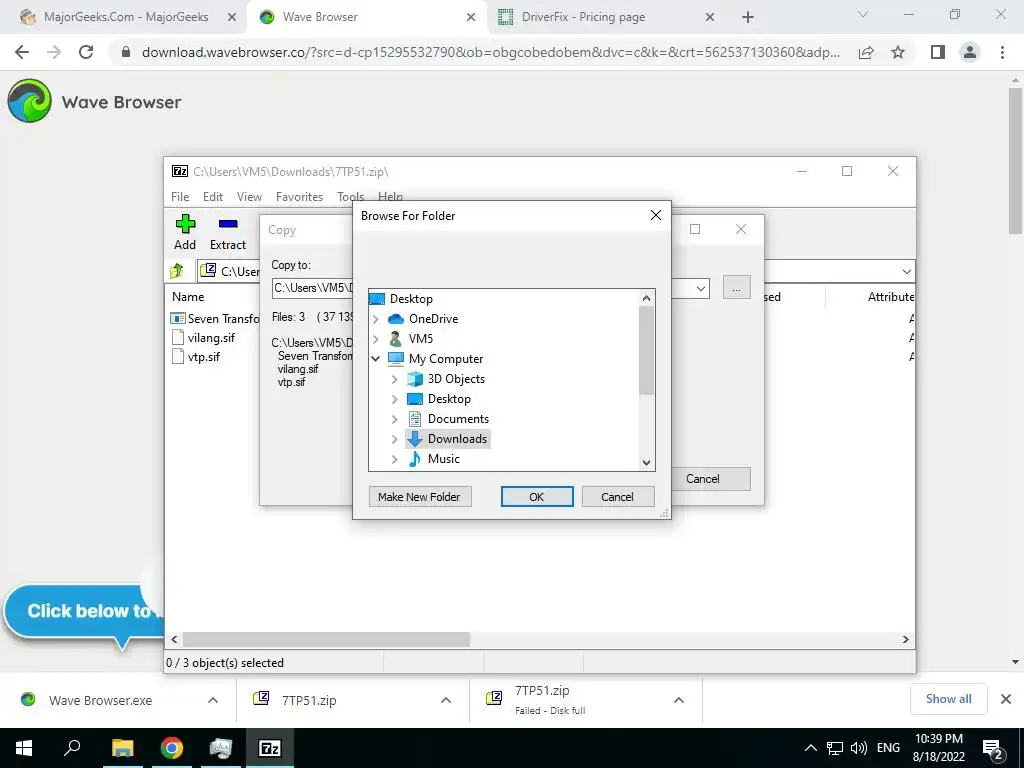
Task: Select My Computer in folder tree
Action: click(x=445, y=359)
